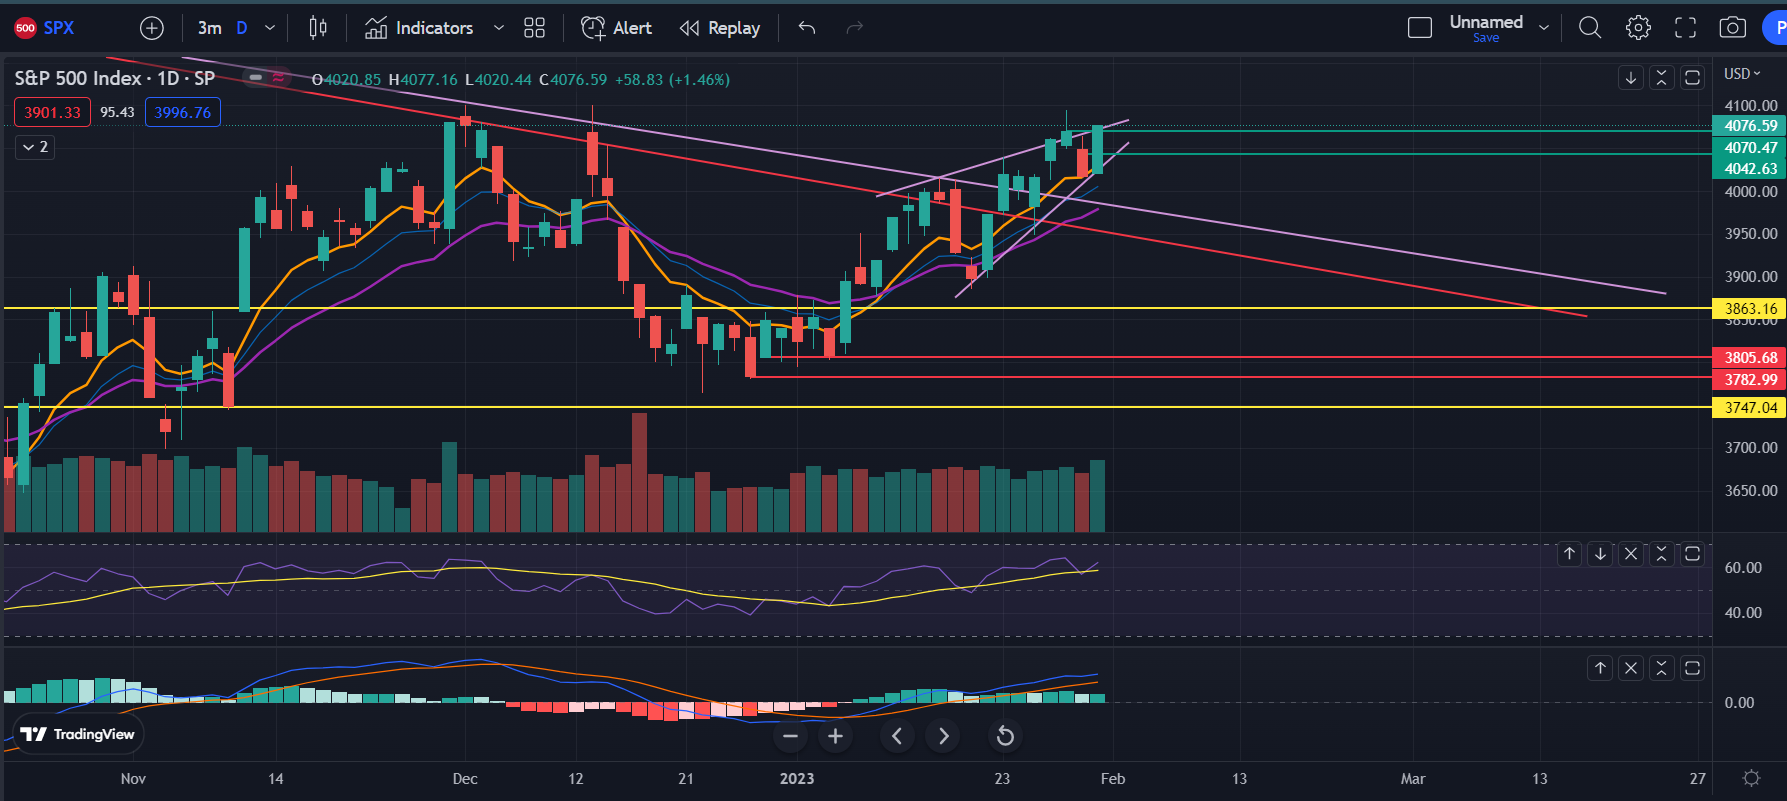Undo the last chart action
Viewport: 1787px width, 801px height.
[x=807, y=28]
